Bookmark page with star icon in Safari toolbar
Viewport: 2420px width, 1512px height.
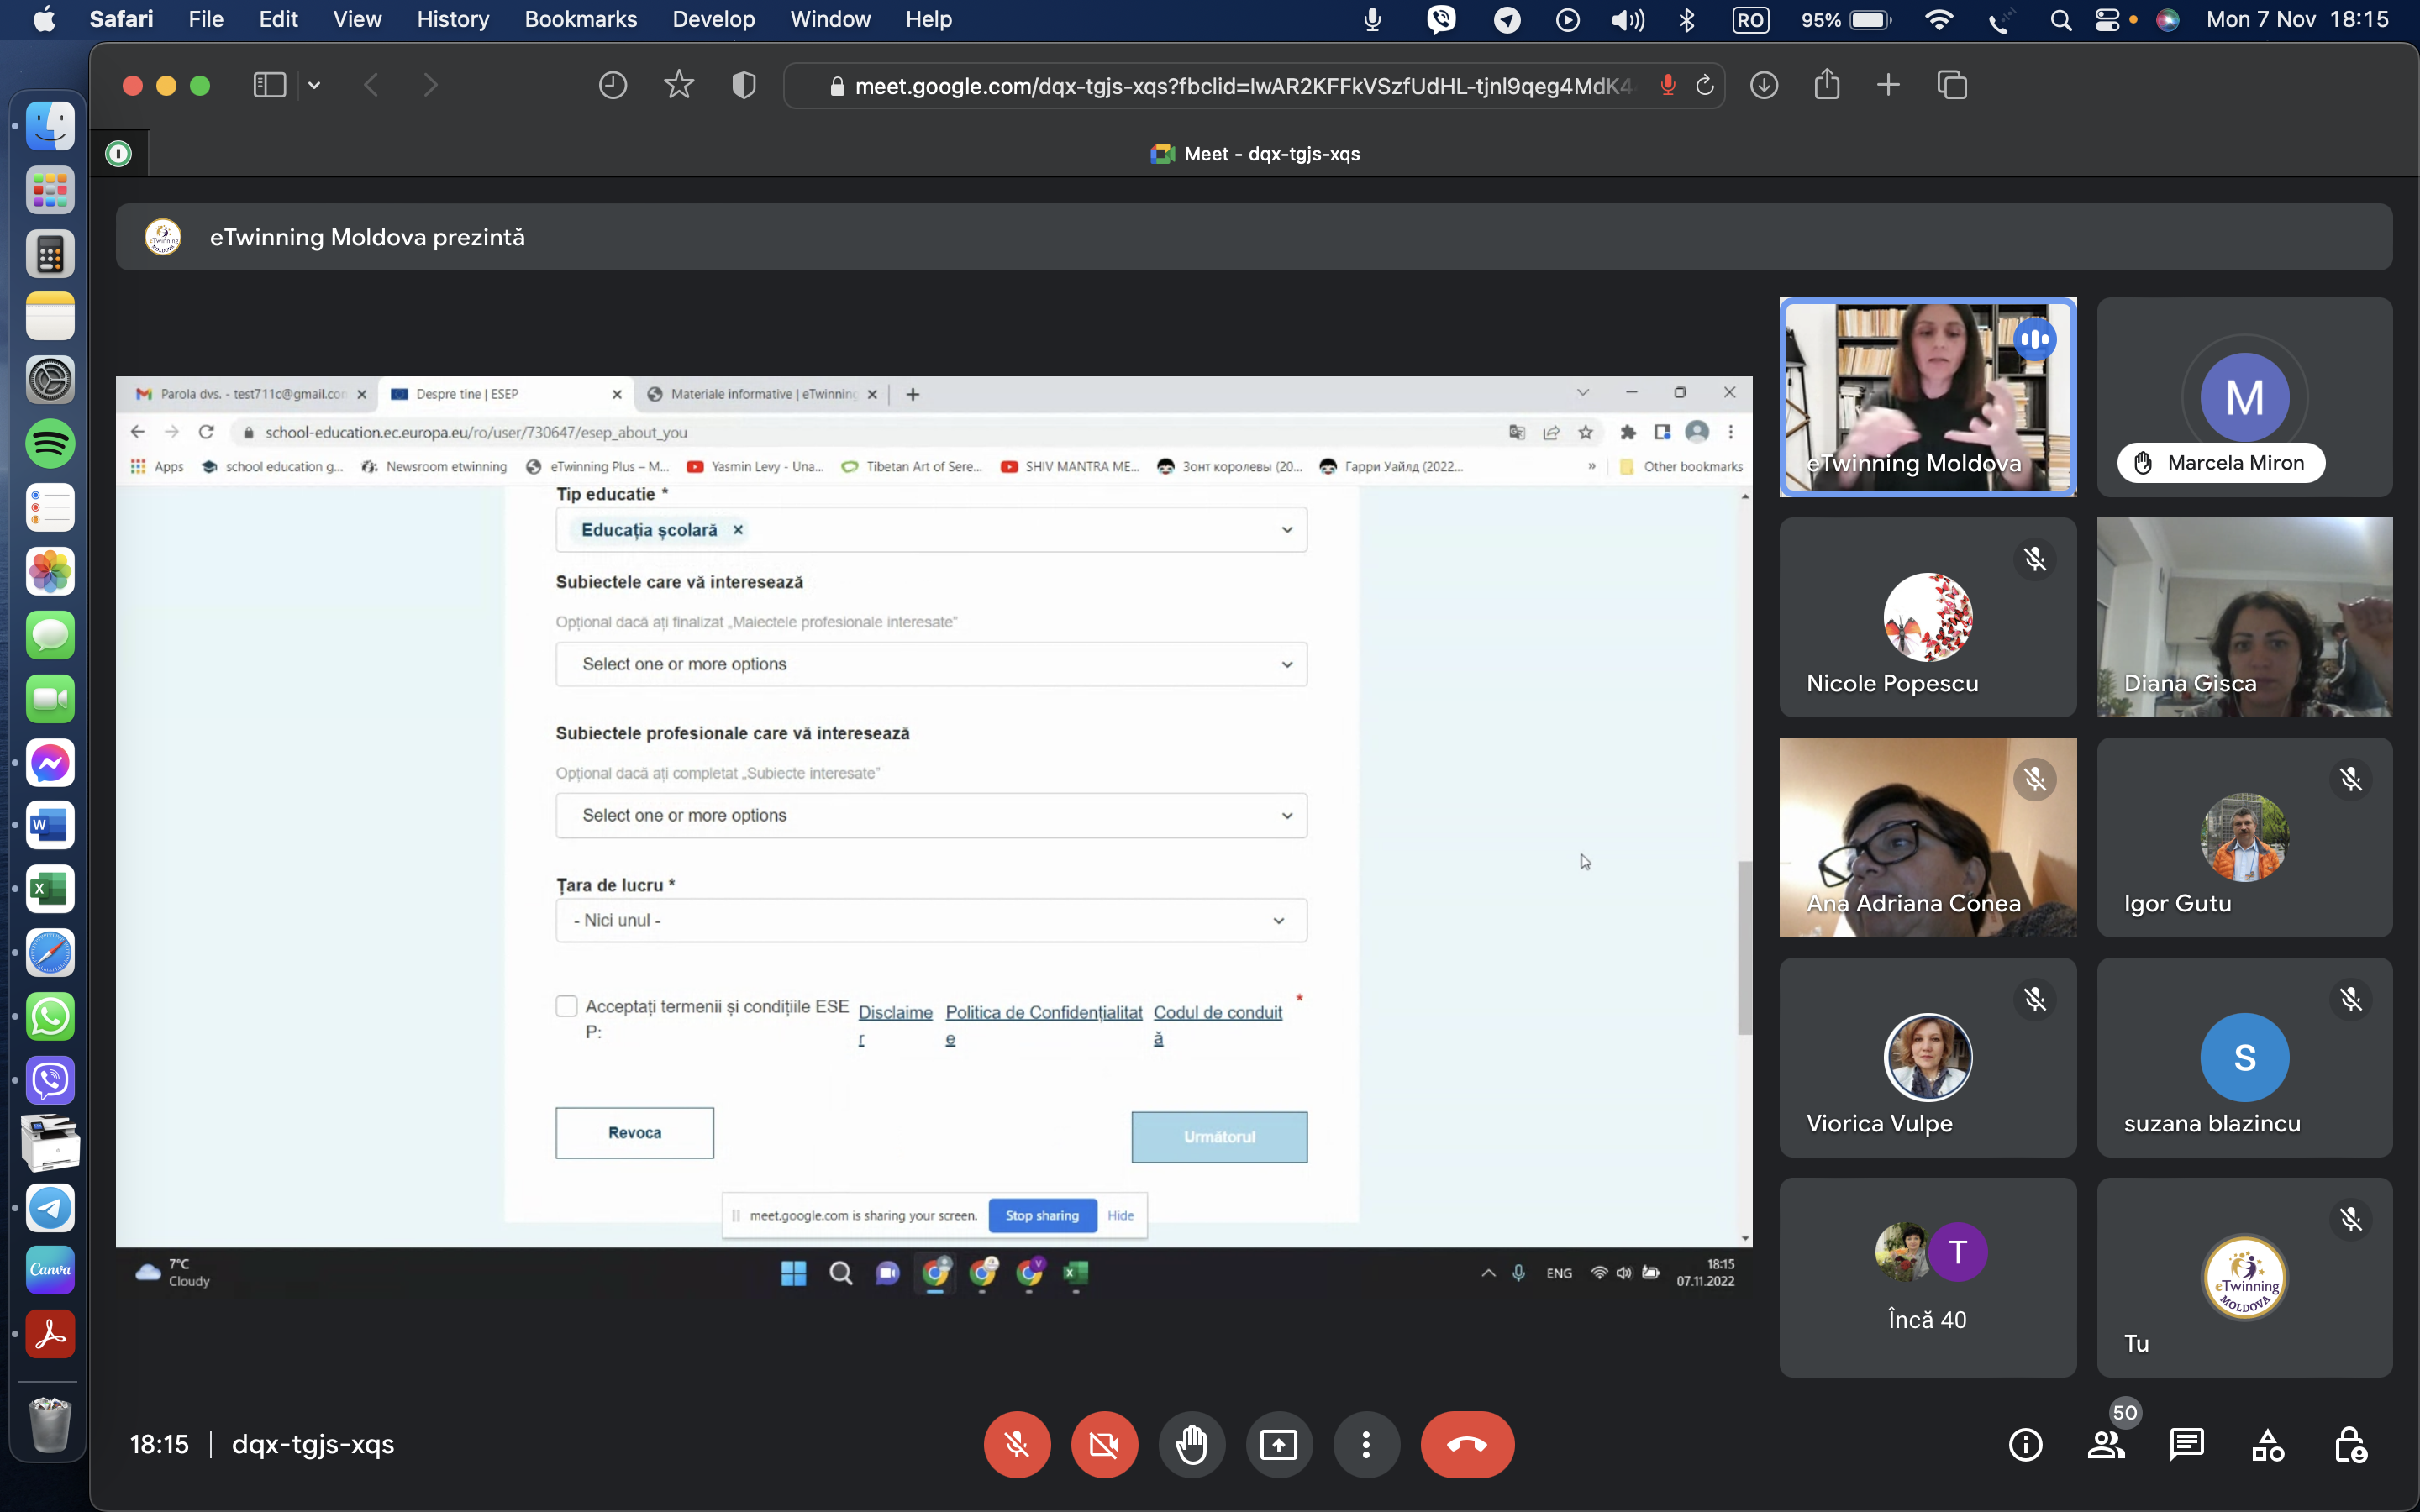pyautogui.click(x=679, y=85)
